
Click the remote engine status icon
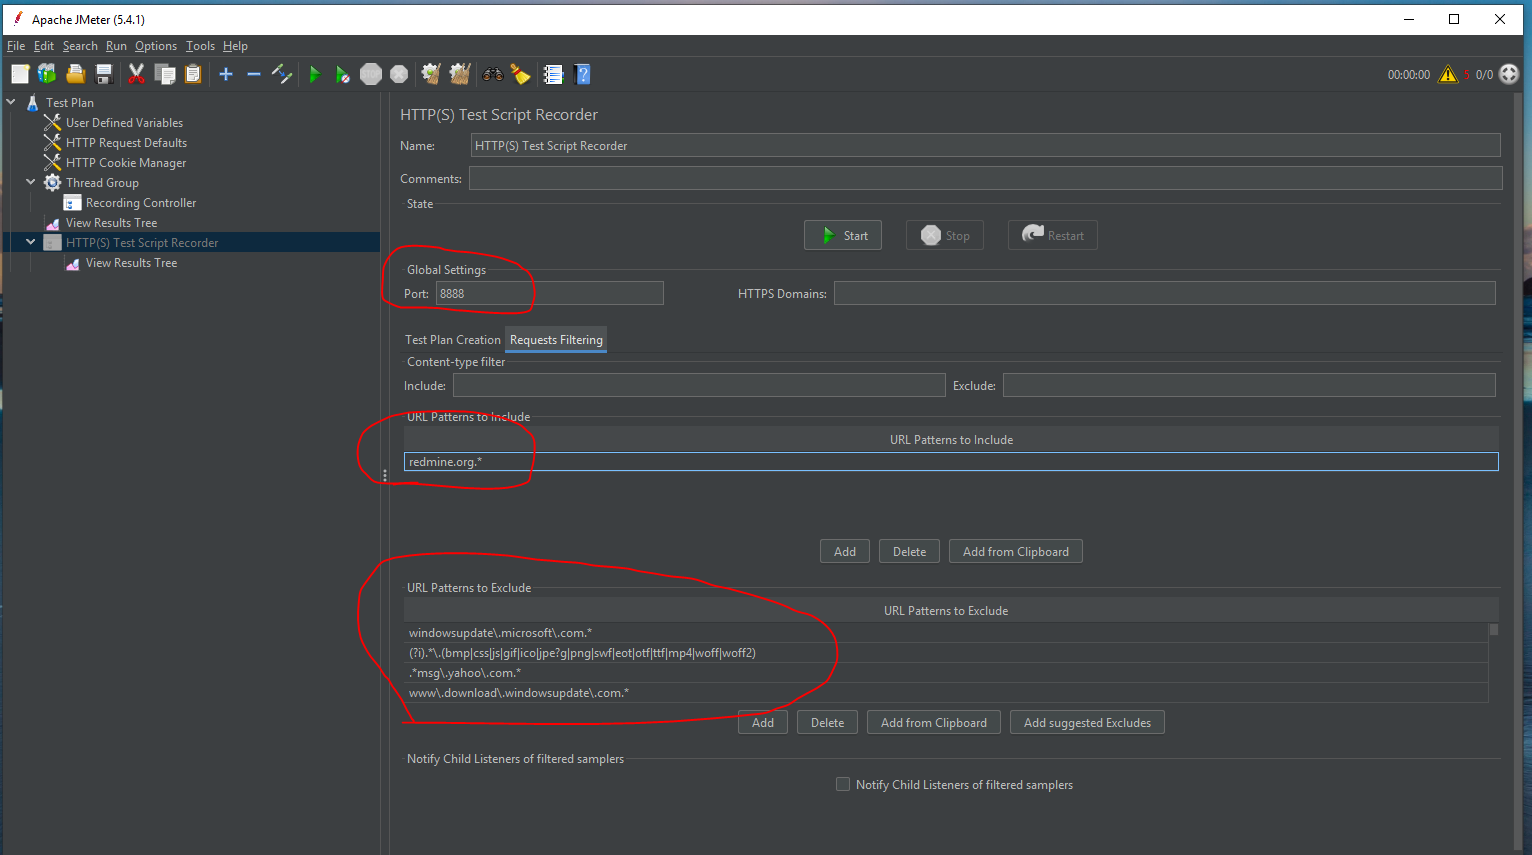tap(1510, 74)
